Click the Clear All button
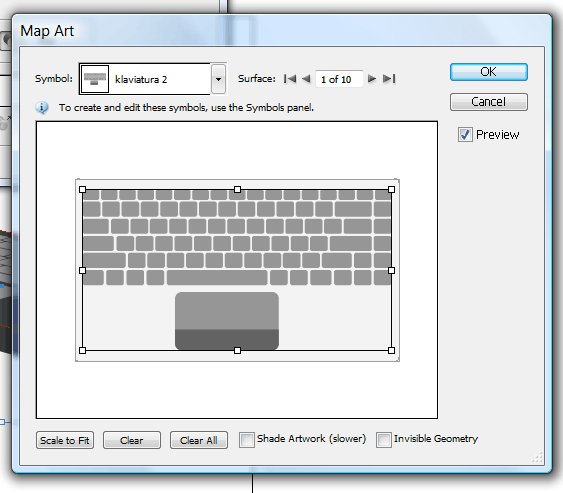563x493 pixels. tap(199, 440)
